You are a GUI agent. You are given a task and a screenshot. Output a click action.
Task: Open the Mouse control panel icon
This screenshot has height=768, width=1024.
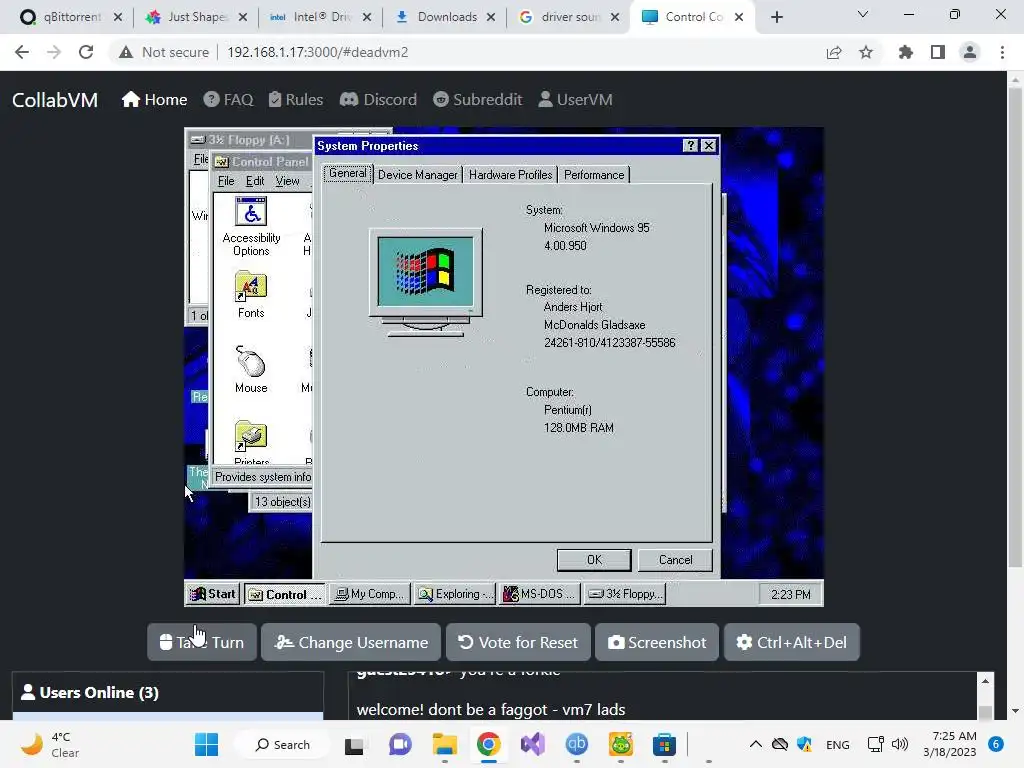point(251,370)
